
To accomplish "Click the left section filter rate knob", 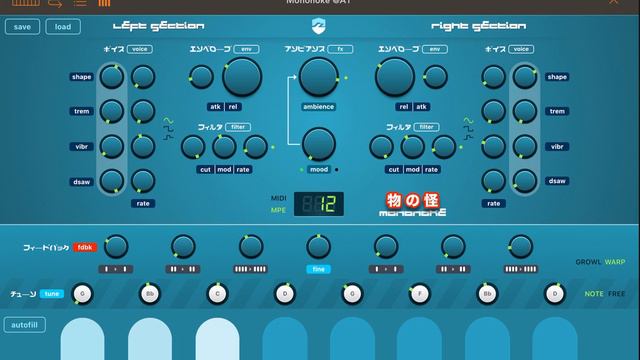I will [256, 147].
